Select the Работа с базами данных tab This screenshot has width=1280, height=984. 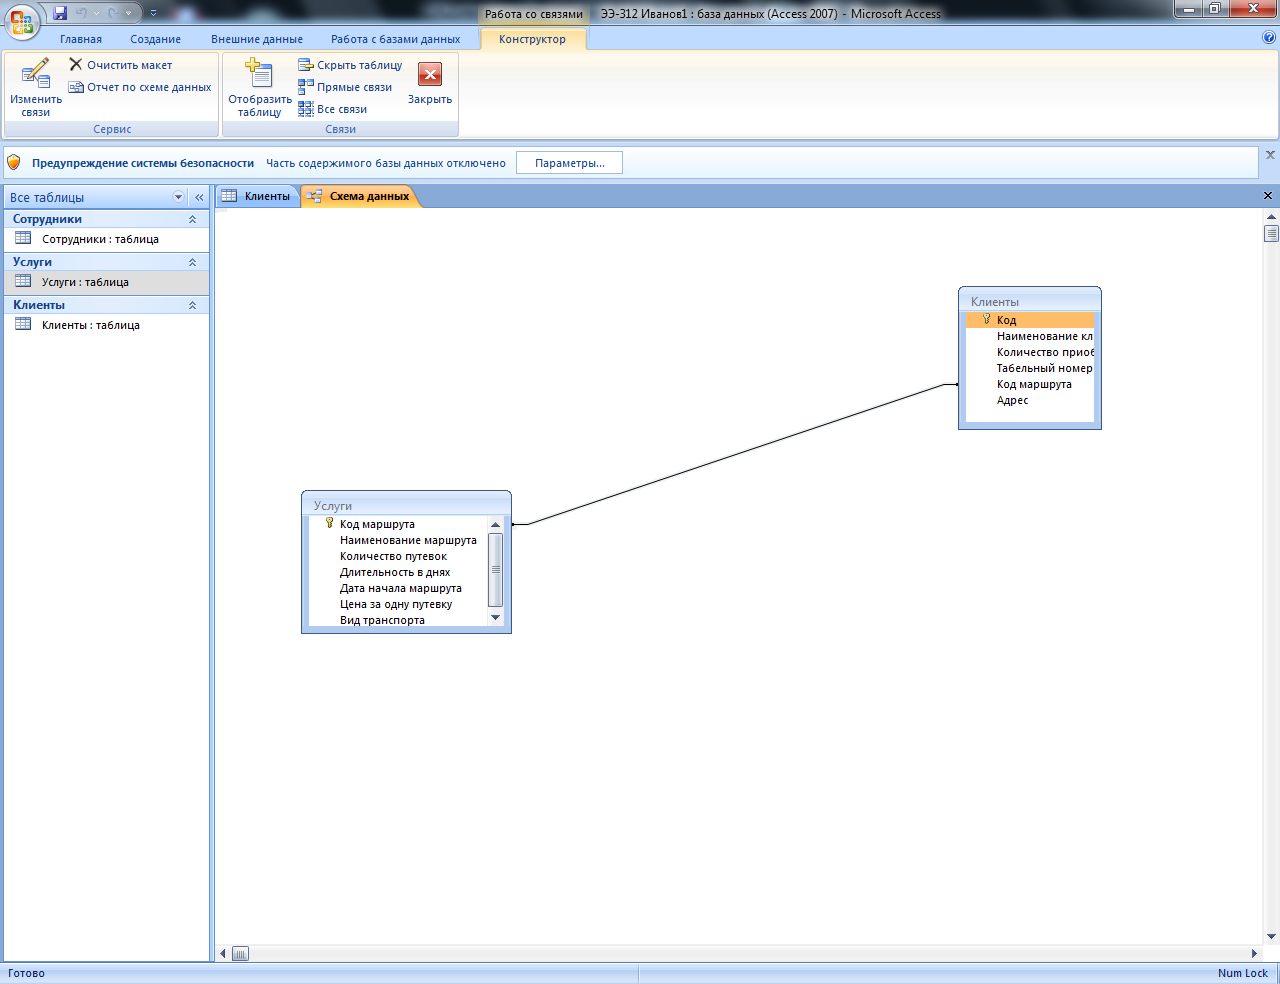click(x=396, y=39)
